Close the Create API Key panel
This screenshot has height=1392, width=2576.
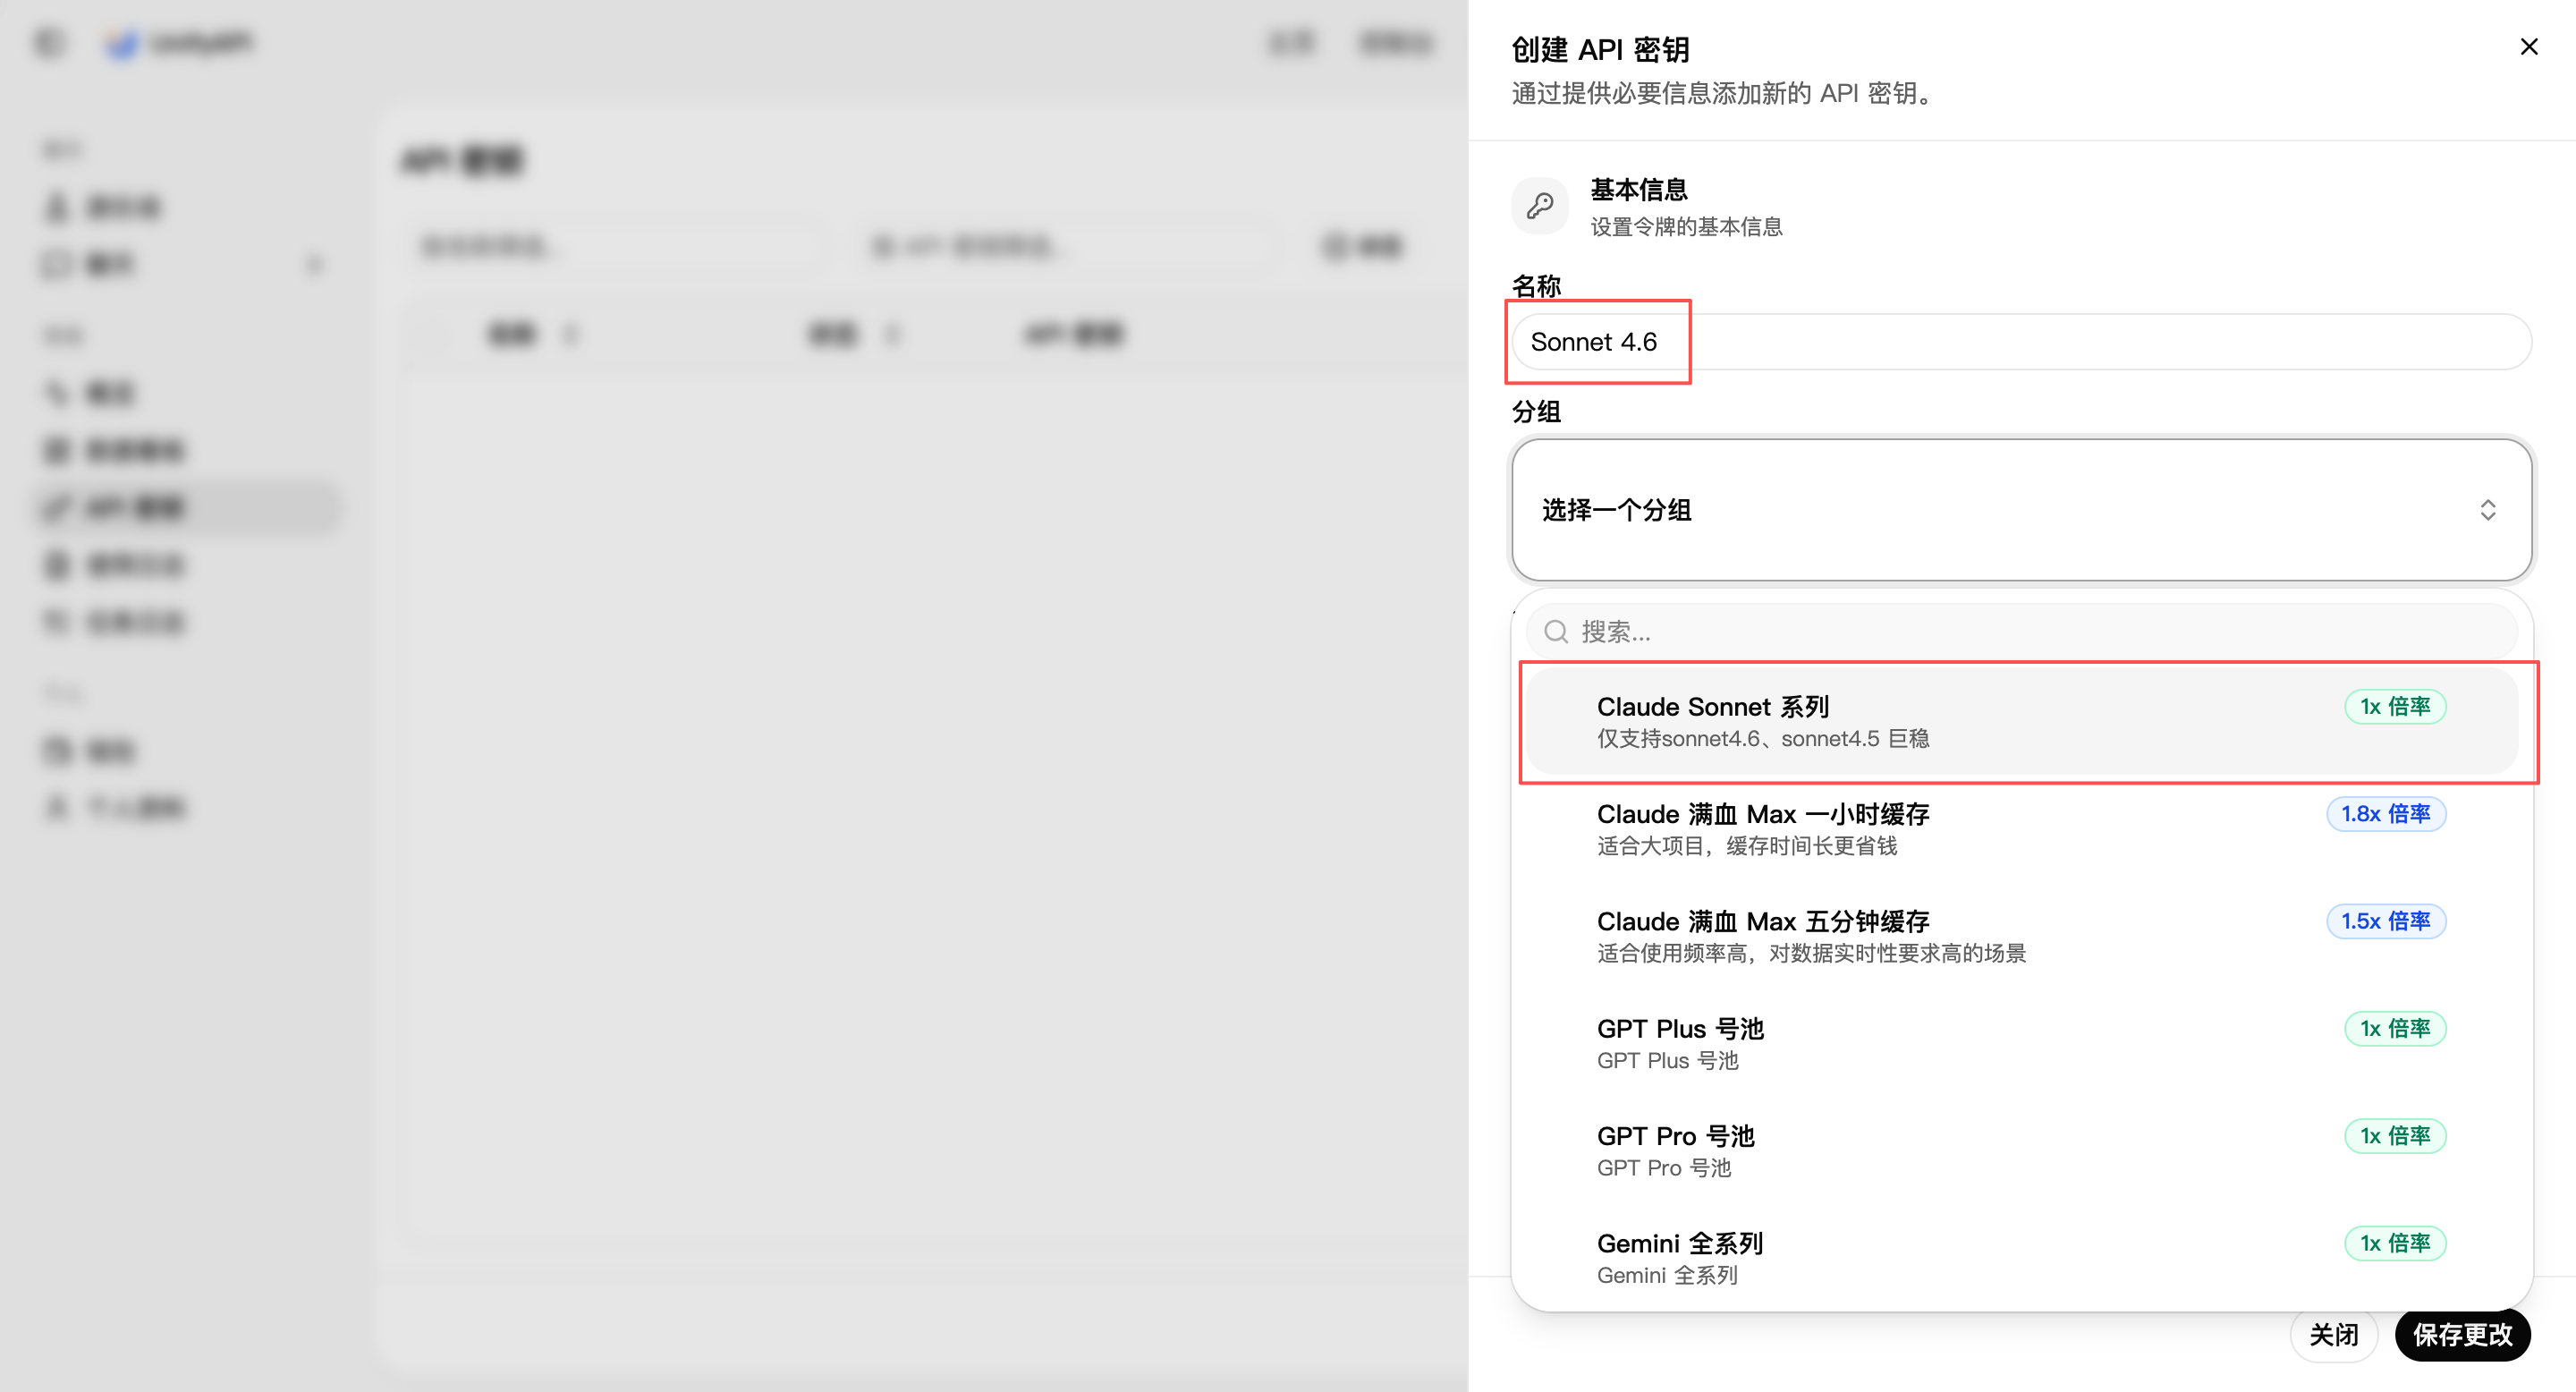[2529, 47]
